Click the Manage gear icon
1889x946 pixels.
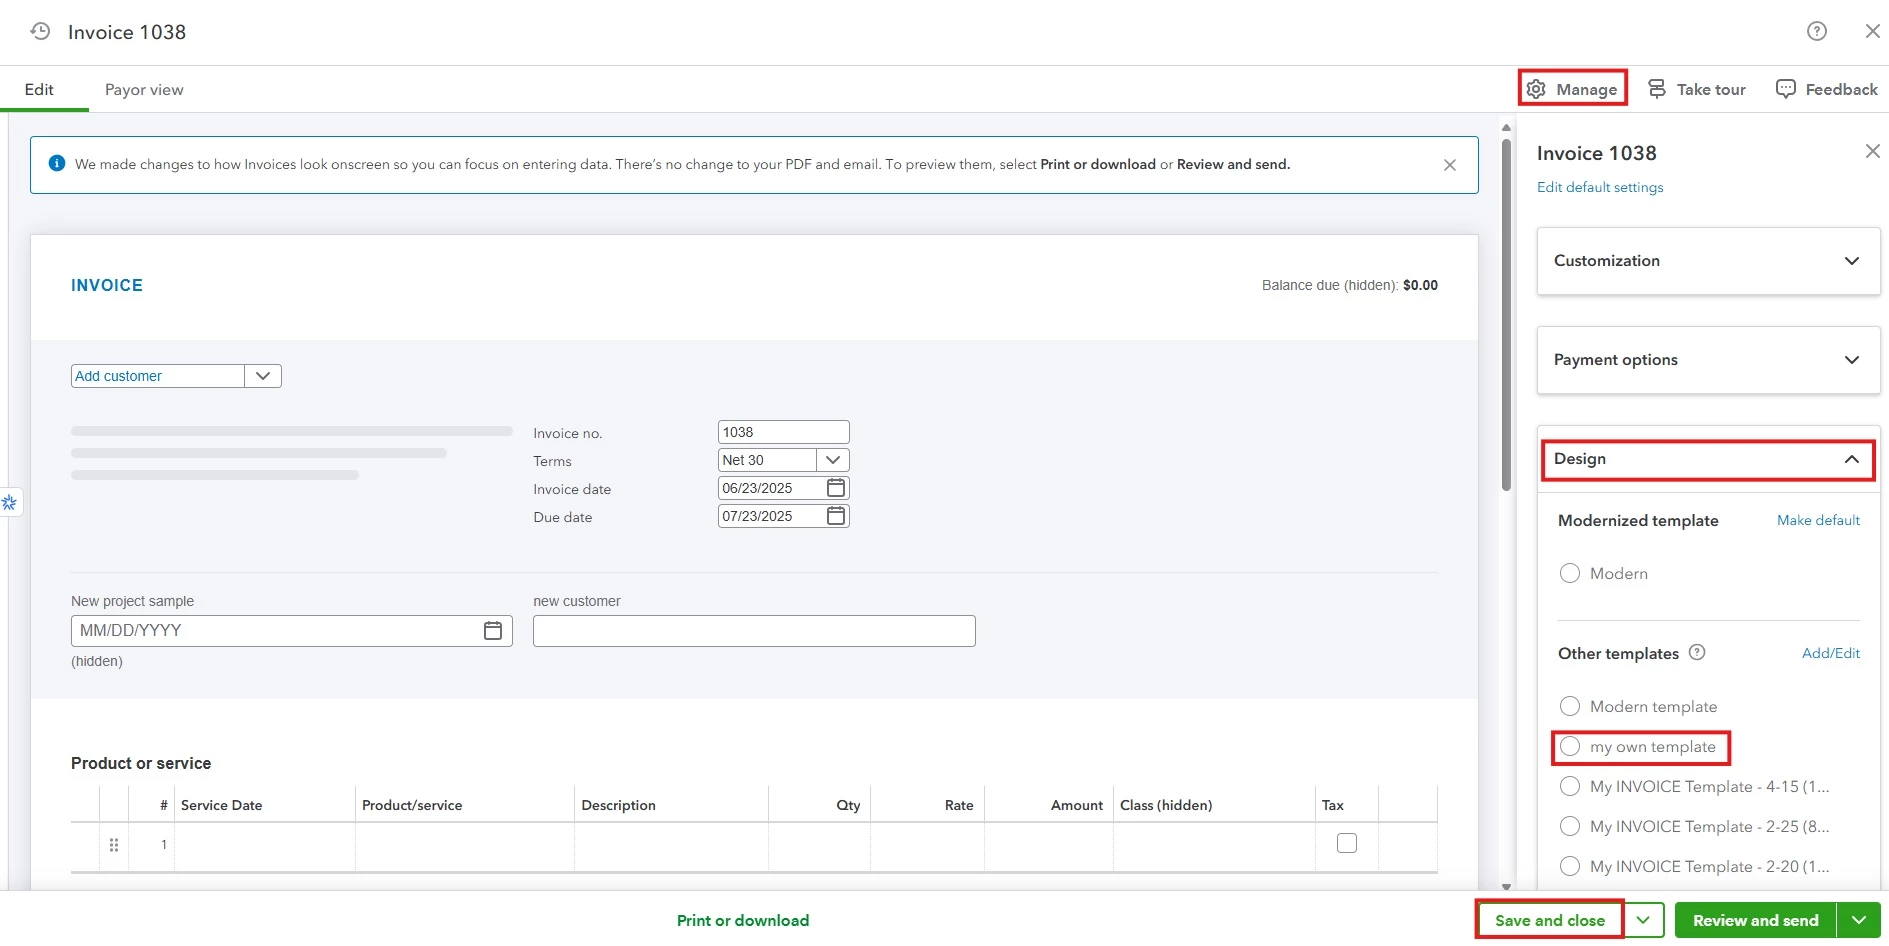coord(1536,89)
